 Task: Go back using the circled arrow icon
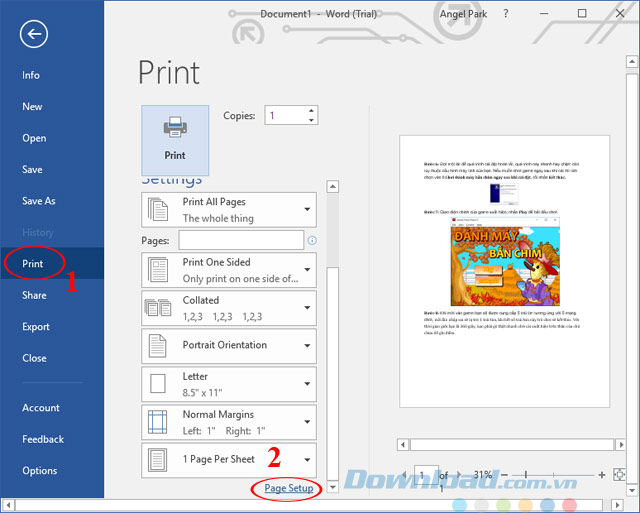pyautogui.click(x=33, y=34)
